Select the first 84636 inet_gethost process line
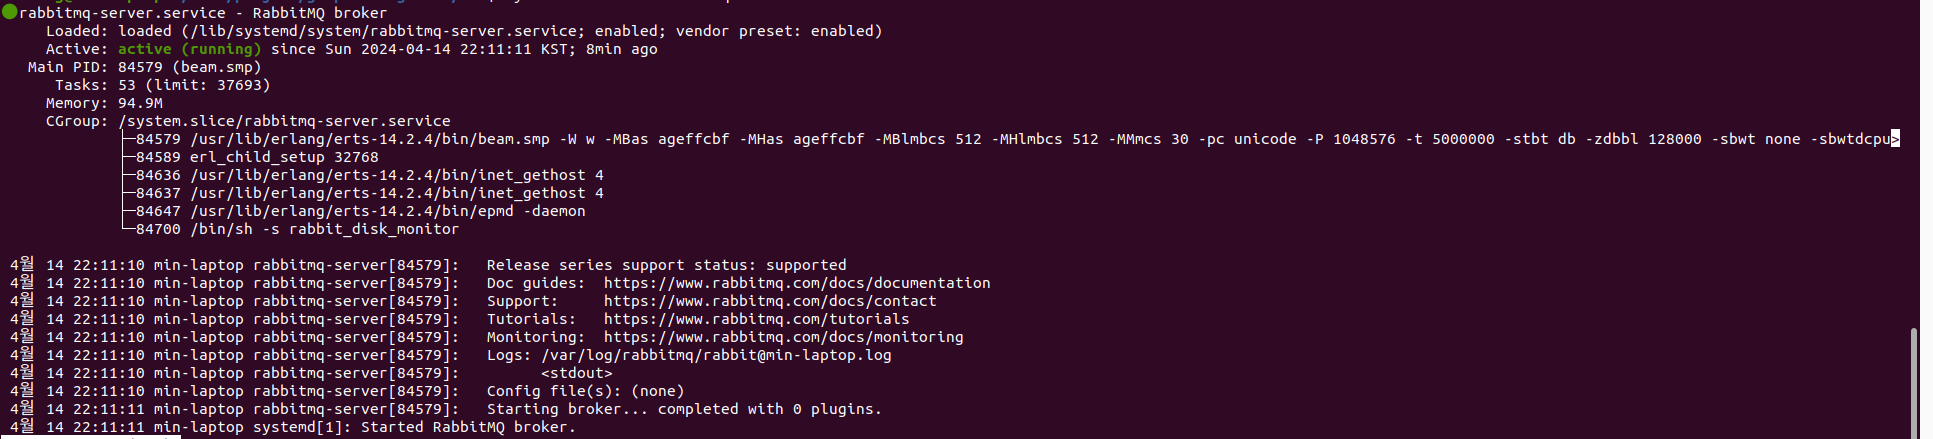The width and height of the screenshot is (1933, 439). pyautogui.click(x=370, y=175)
